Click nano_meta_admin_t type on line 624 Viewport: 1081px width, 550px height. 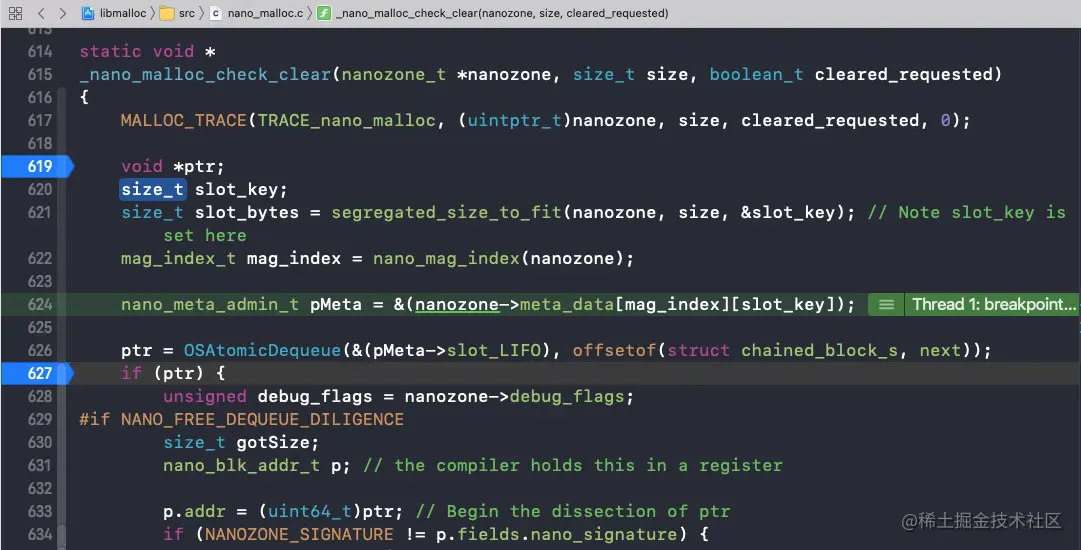point(210,305)
